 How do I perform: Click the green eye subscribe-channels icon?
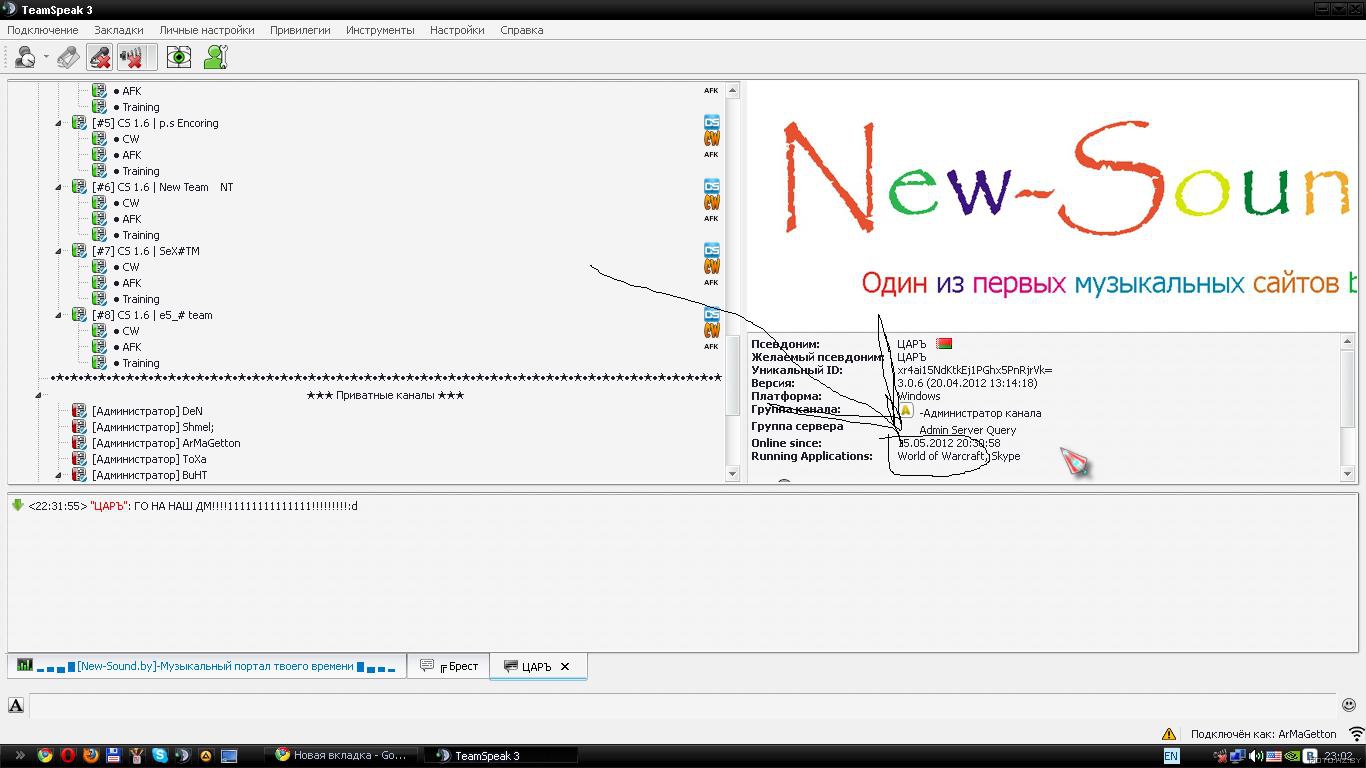[x=178, y=57]
